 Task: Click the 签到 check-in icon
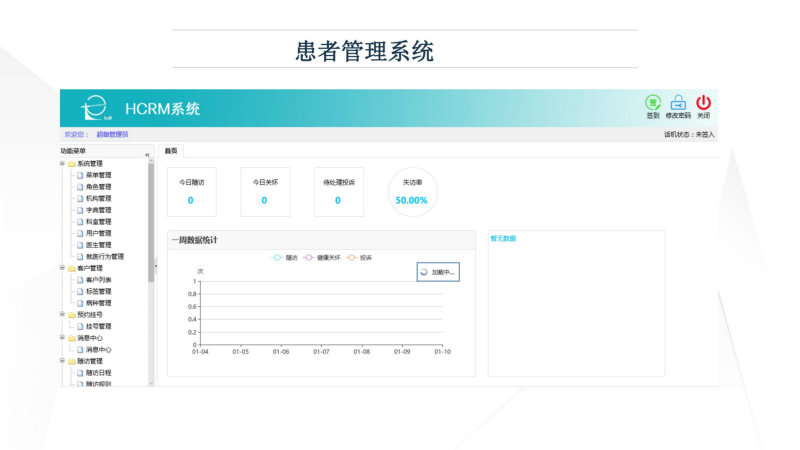[653, 103]
